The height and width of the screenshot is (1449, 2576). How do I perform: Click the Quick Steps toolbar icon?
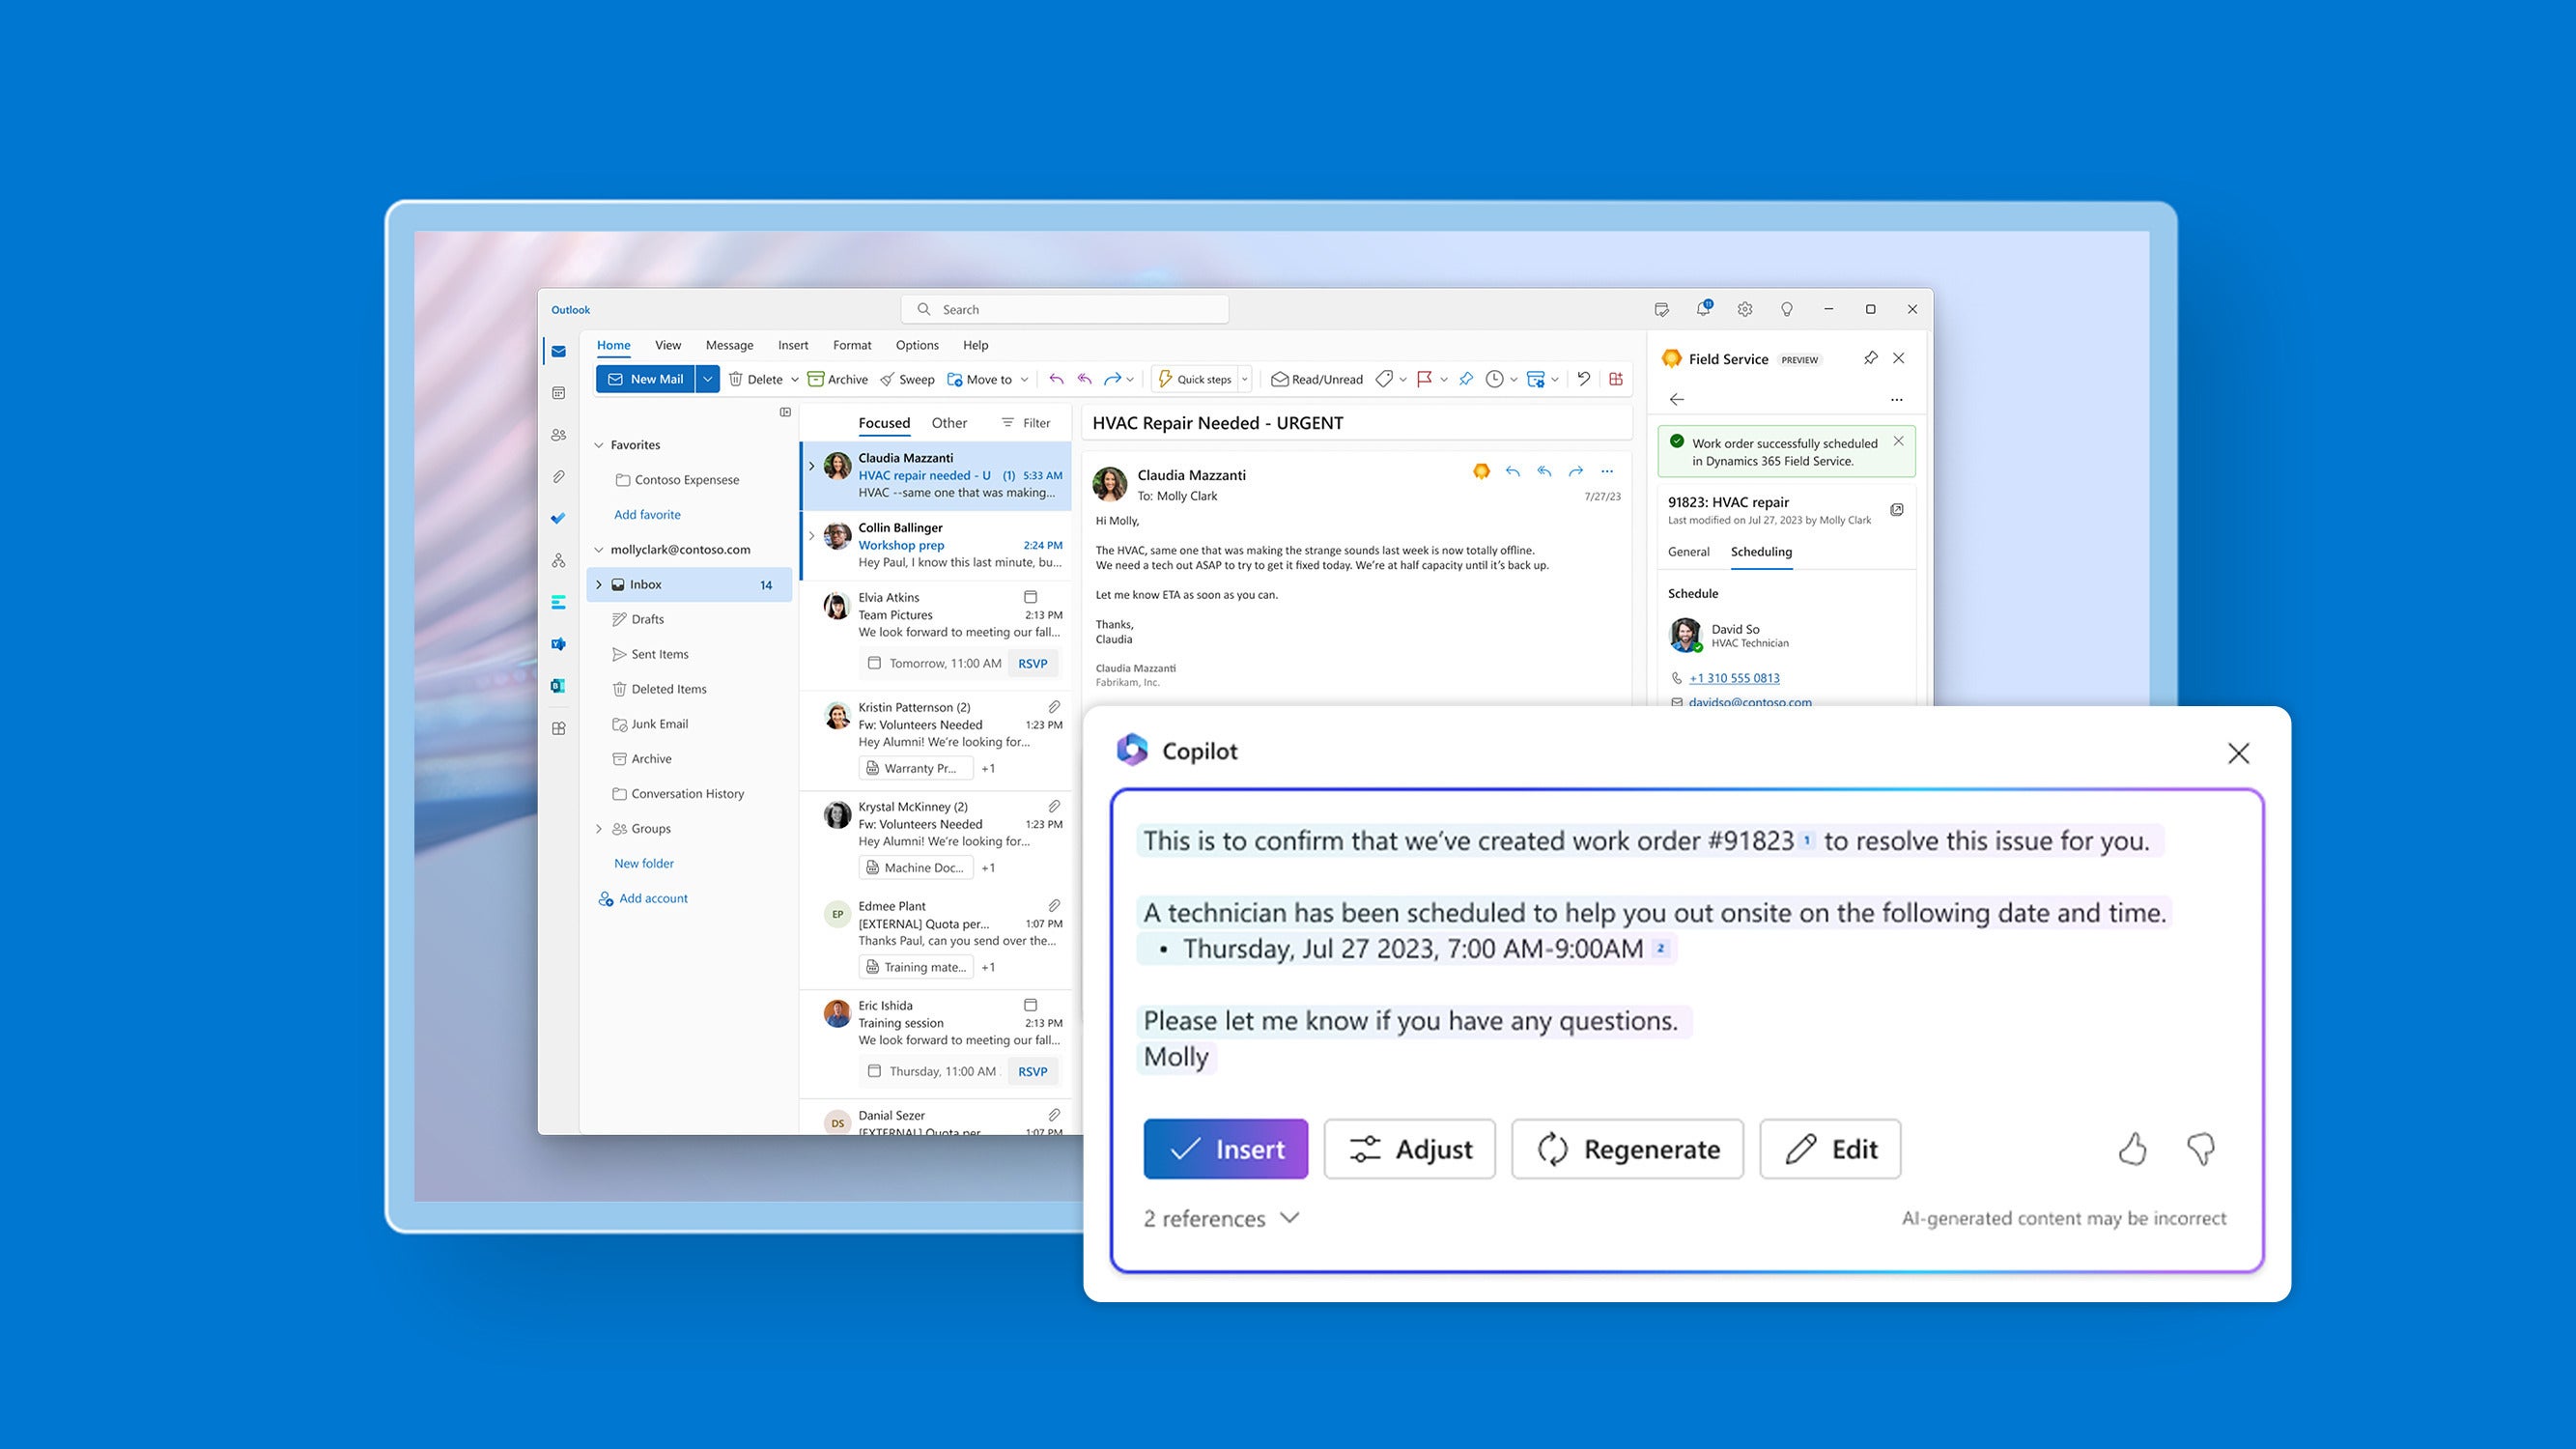coord(1193,379)
